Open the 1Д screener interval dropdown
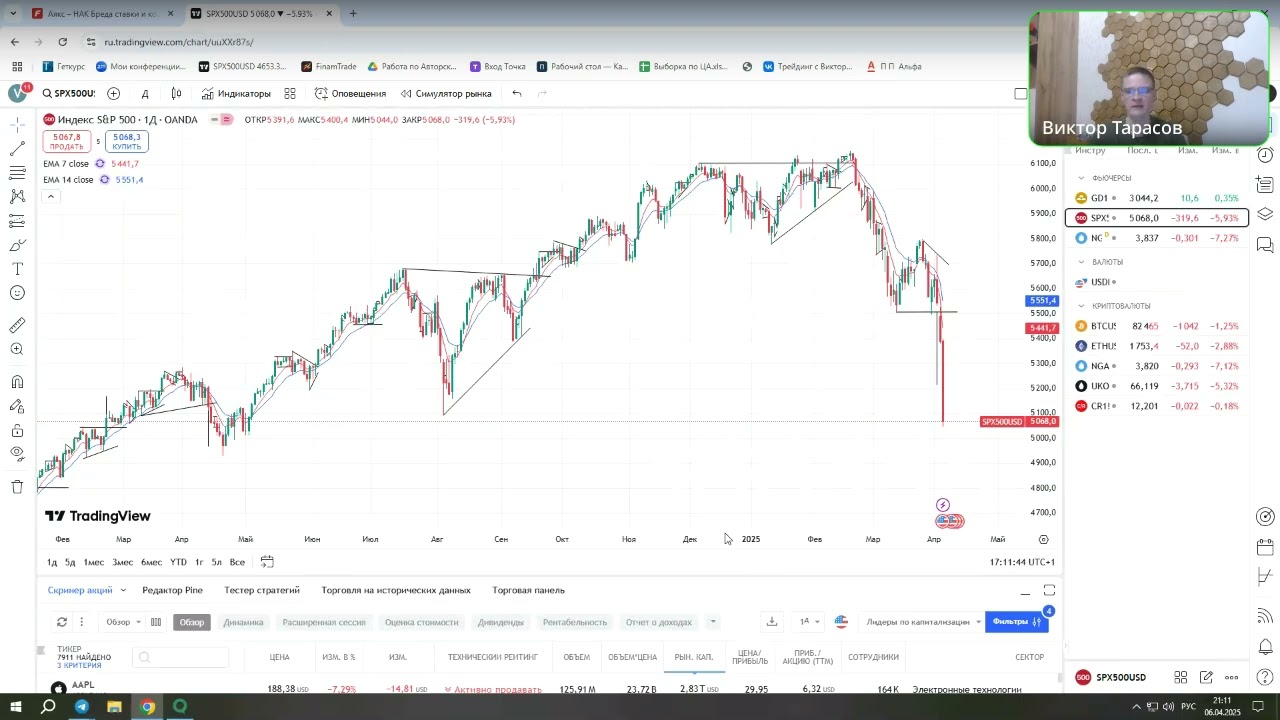This screenshot has height=720, width=1280. coord(808,622)
